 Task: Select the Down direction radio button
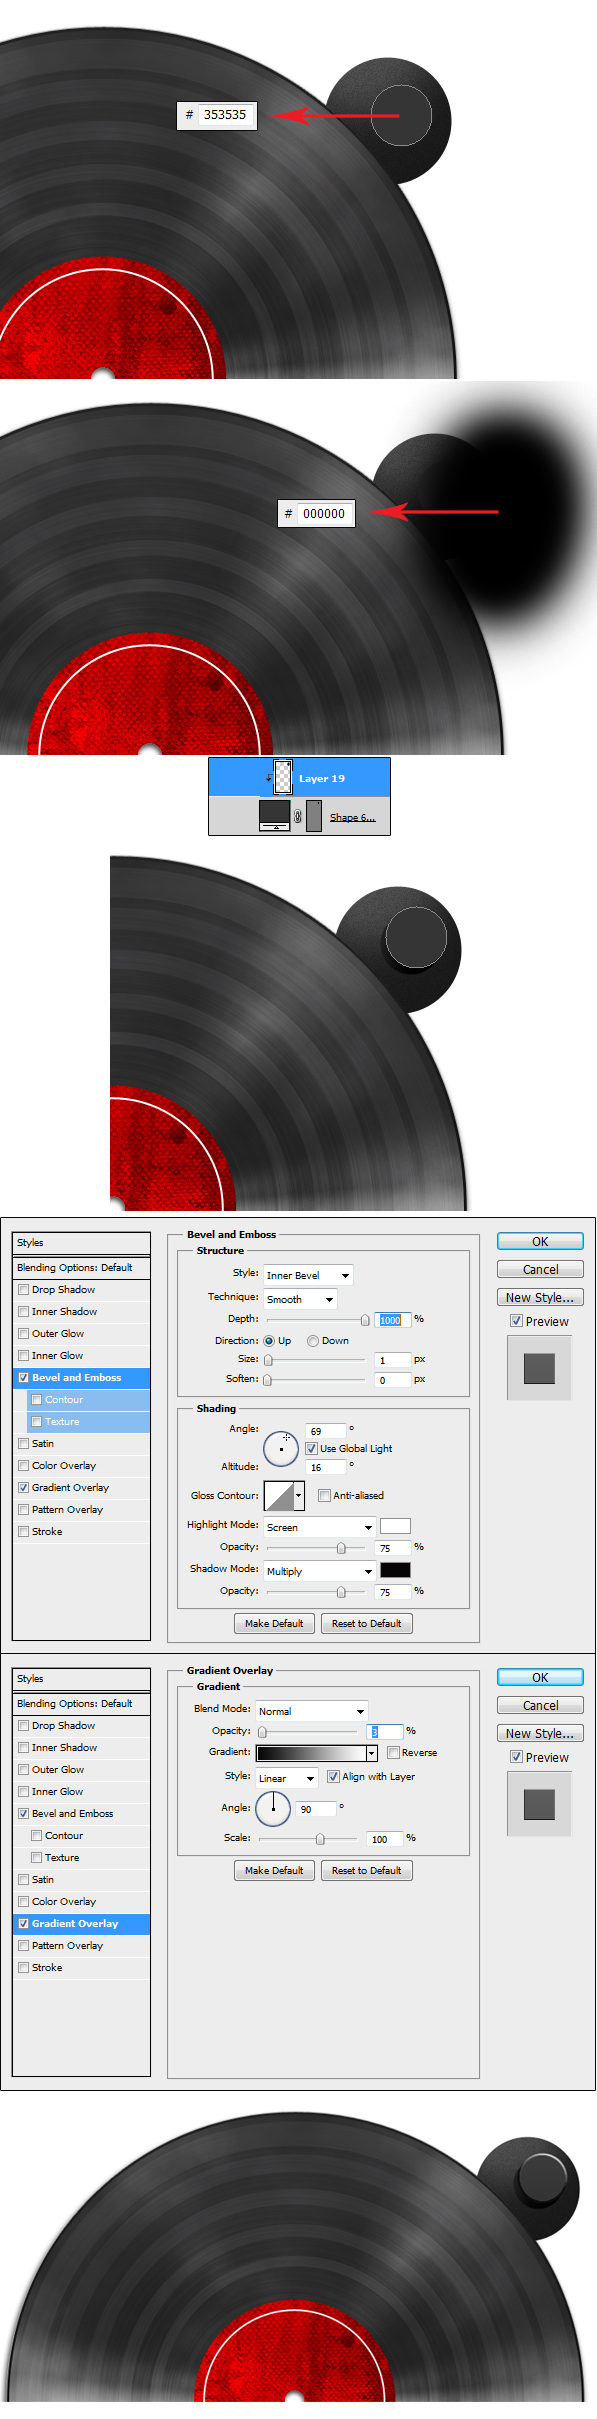click(313, 1341)
